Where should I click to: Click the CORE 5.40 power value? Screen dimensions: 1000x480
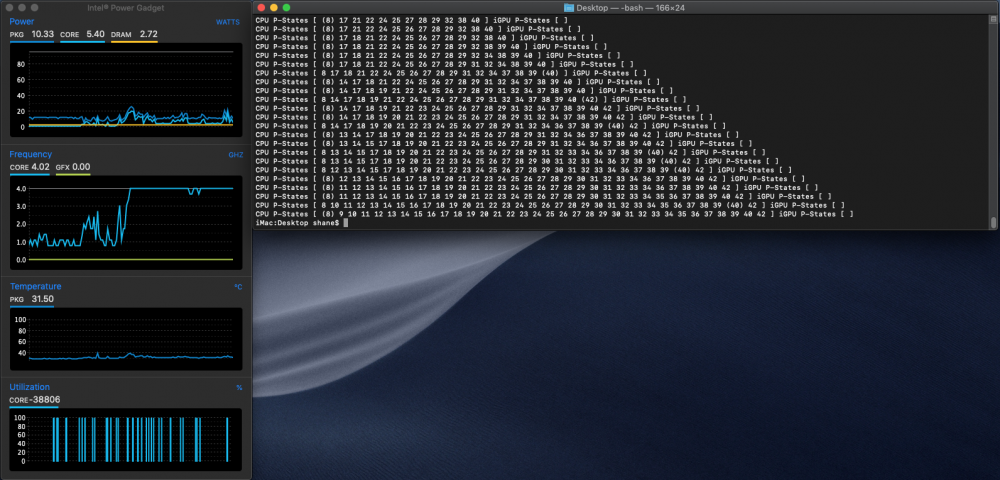point(82,34)
